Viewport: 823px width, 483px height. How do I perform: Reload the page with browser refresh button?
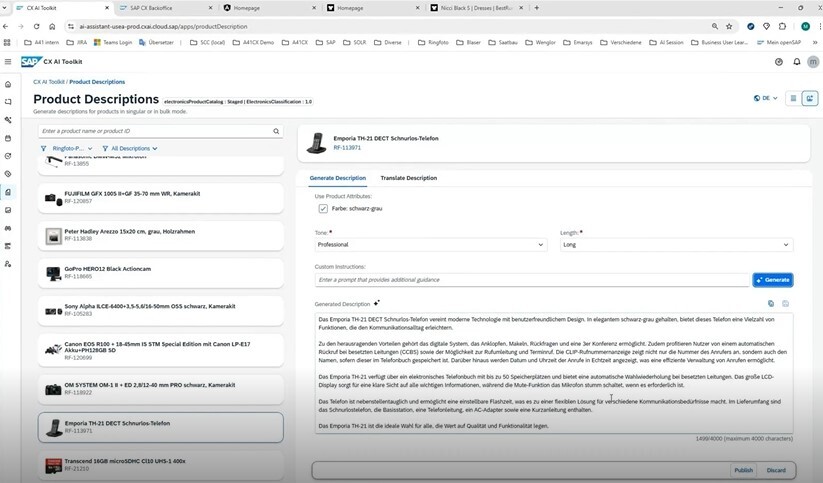pos(36,26)
